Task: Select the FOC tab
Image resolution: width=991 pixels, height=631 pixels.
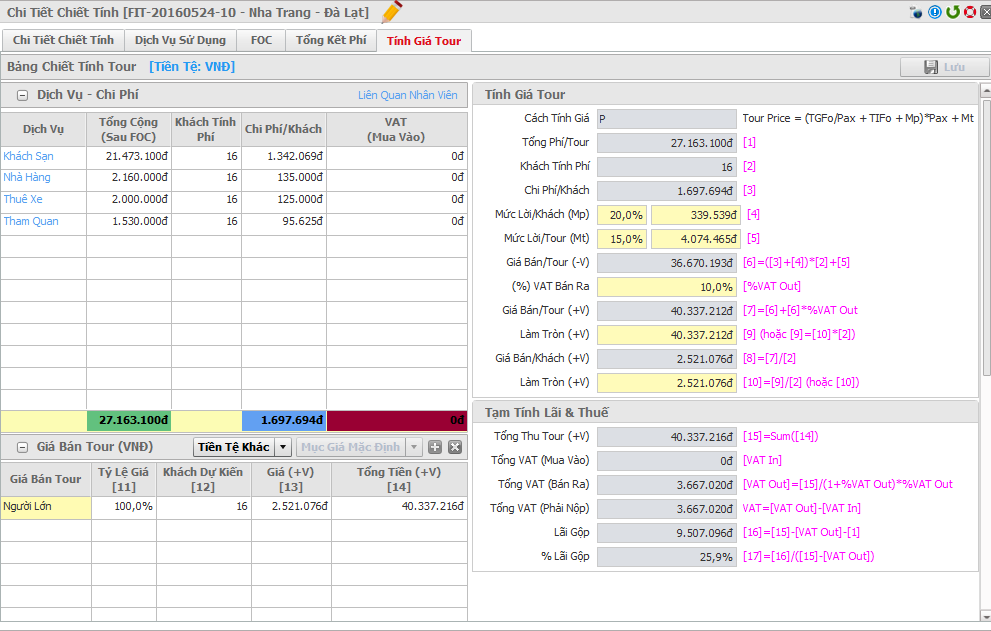Action: point(261,40)
